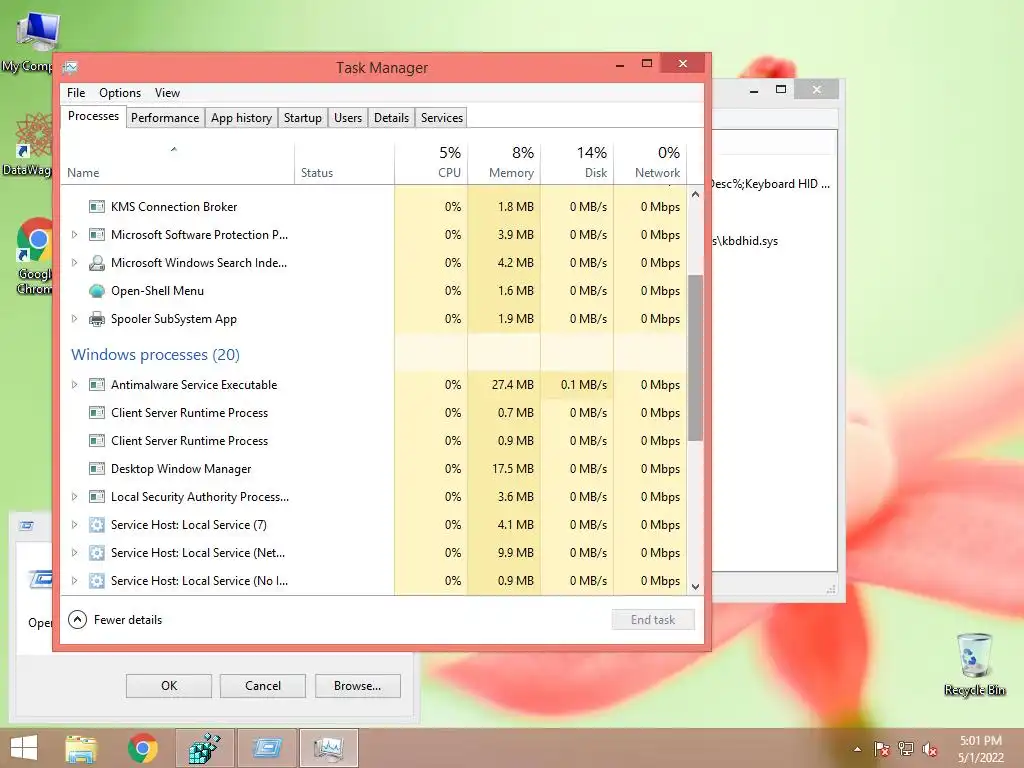Open the Google Chrome desktop shortcut
Image resolution: width=1024 pixels, height=768 pixels.
(x=35, y=257)
